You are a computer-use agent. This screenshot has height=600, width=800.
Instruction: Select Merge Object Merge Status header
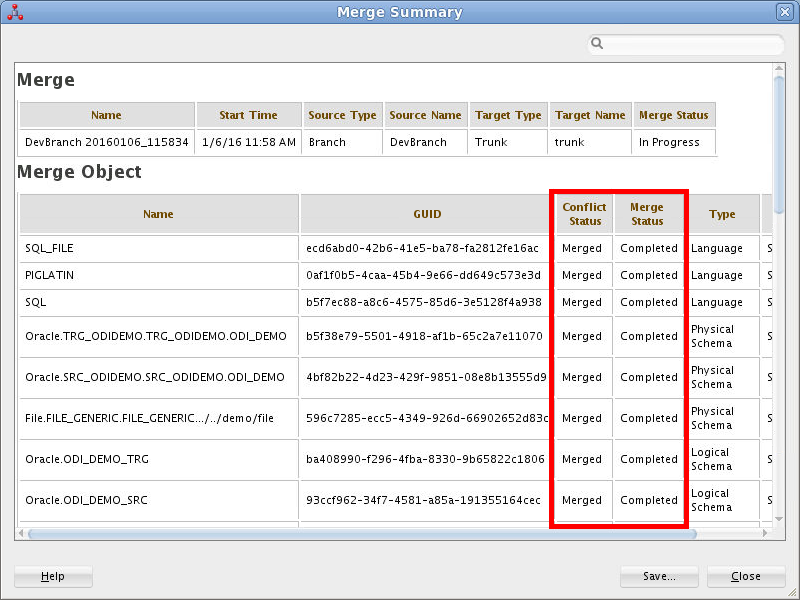point(647,214)
